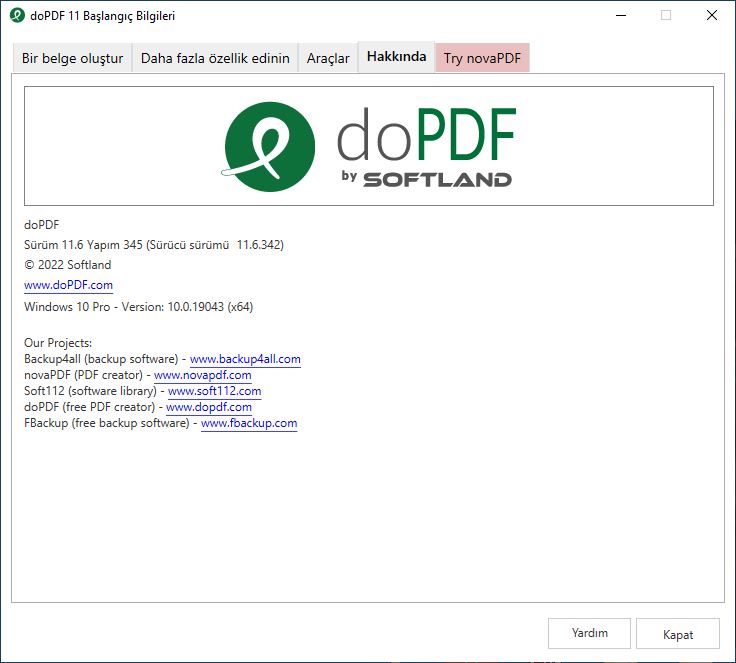Click the FBackup (free backup software) text
This screenshot has width=736, height=663.
pyautogui.click(x=107, y=423)
